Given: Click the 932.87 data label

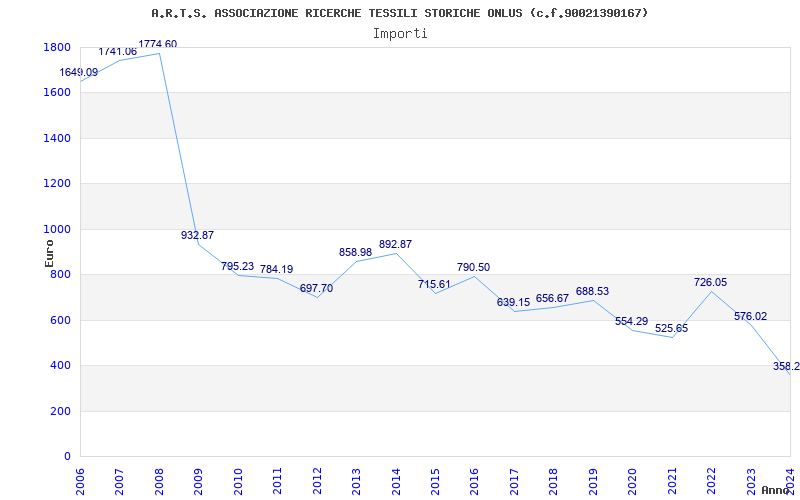Looking at the screenshot, I should coord(197,236).
